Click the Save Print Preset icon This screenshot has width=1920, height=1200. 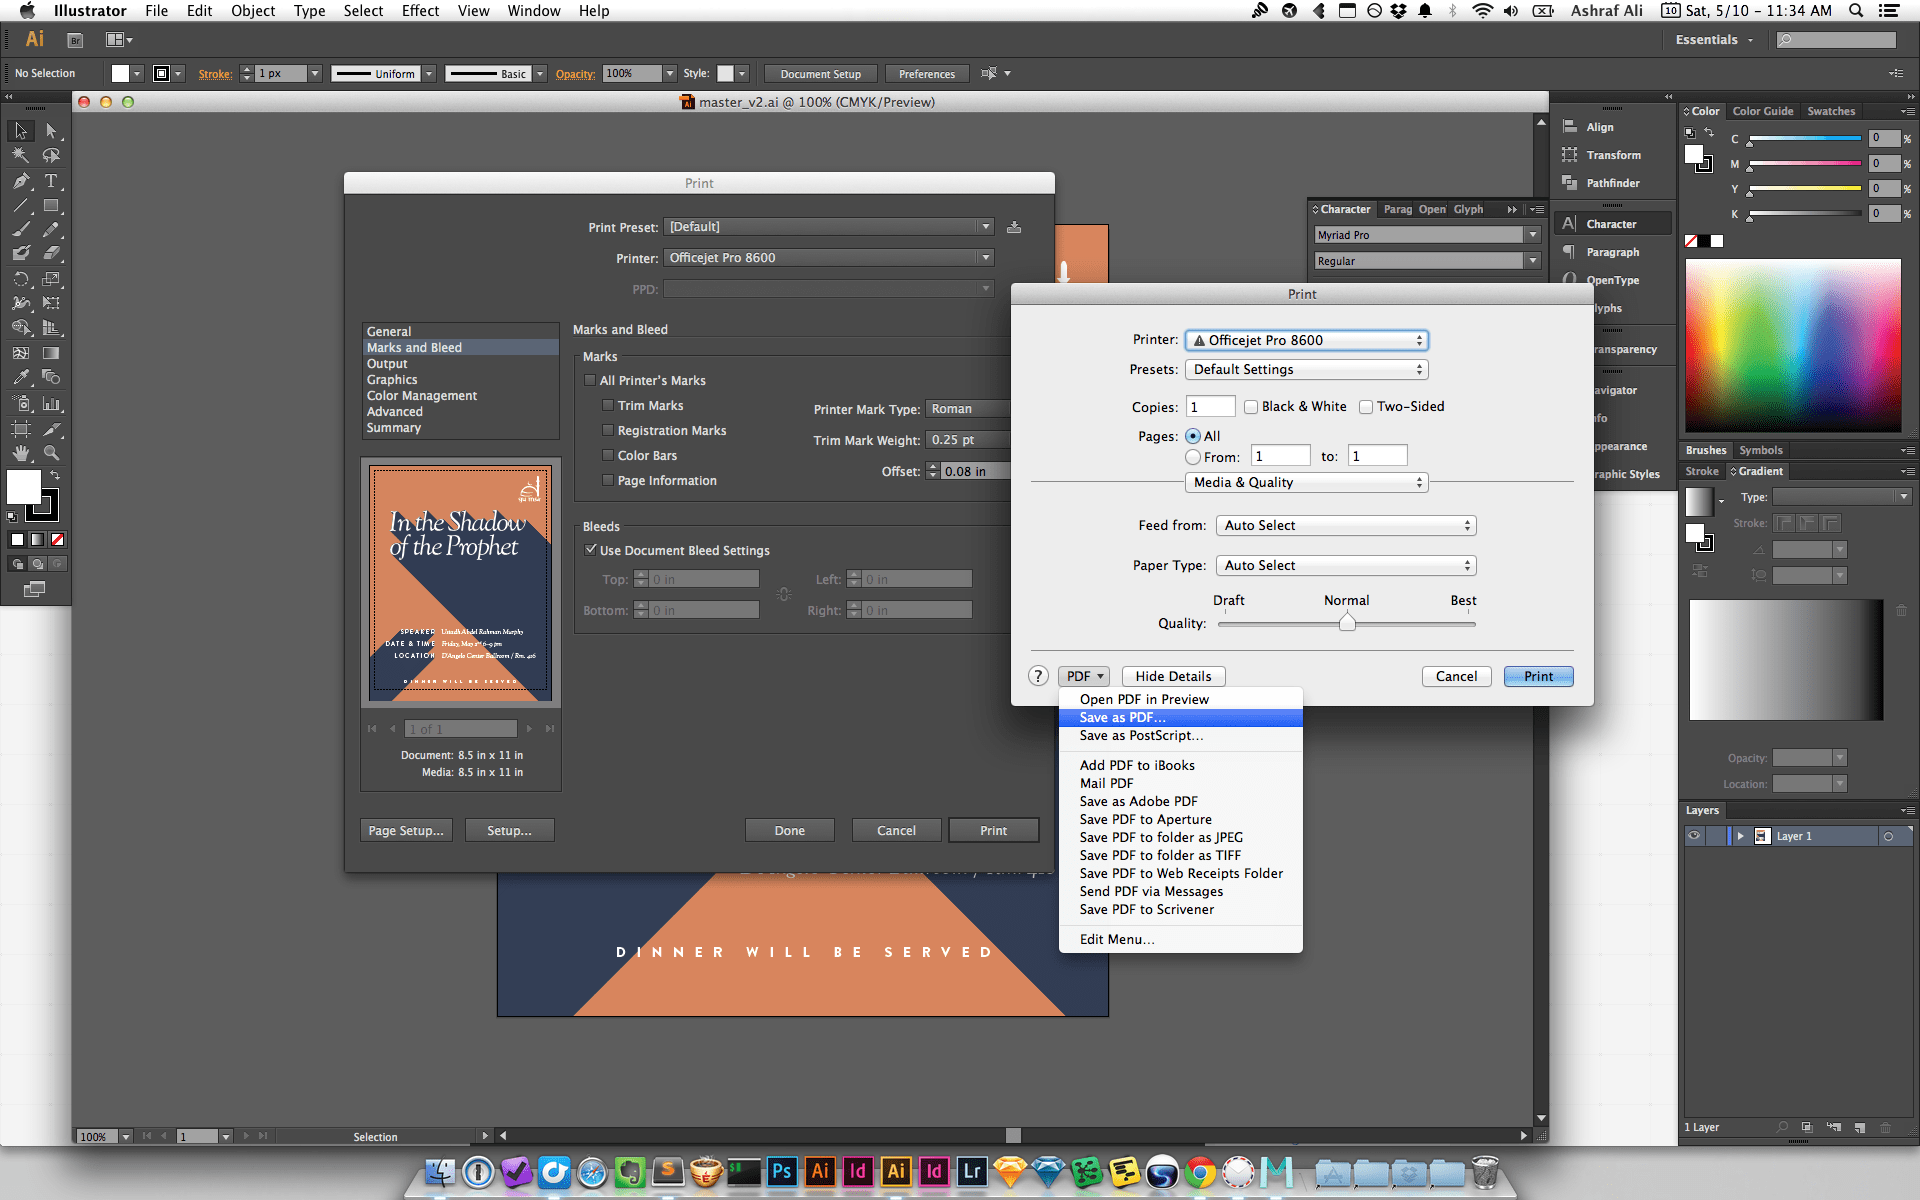pos(1014,227)
